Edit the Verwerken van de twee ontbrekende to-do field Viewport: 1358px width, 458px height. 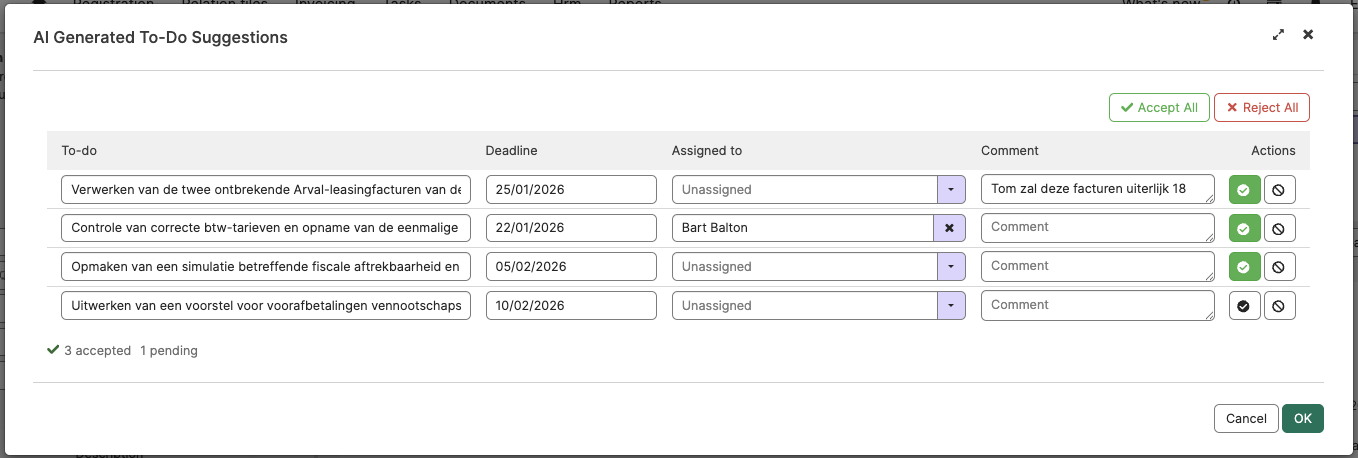pyautogui.click(x=266, y=189)
